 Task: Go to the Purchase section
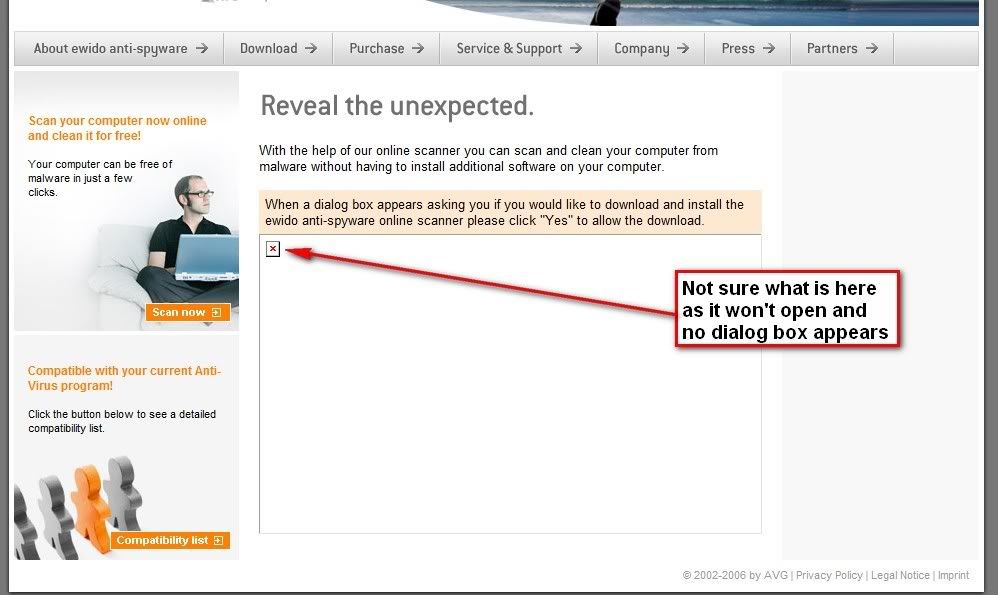[386, 48]
